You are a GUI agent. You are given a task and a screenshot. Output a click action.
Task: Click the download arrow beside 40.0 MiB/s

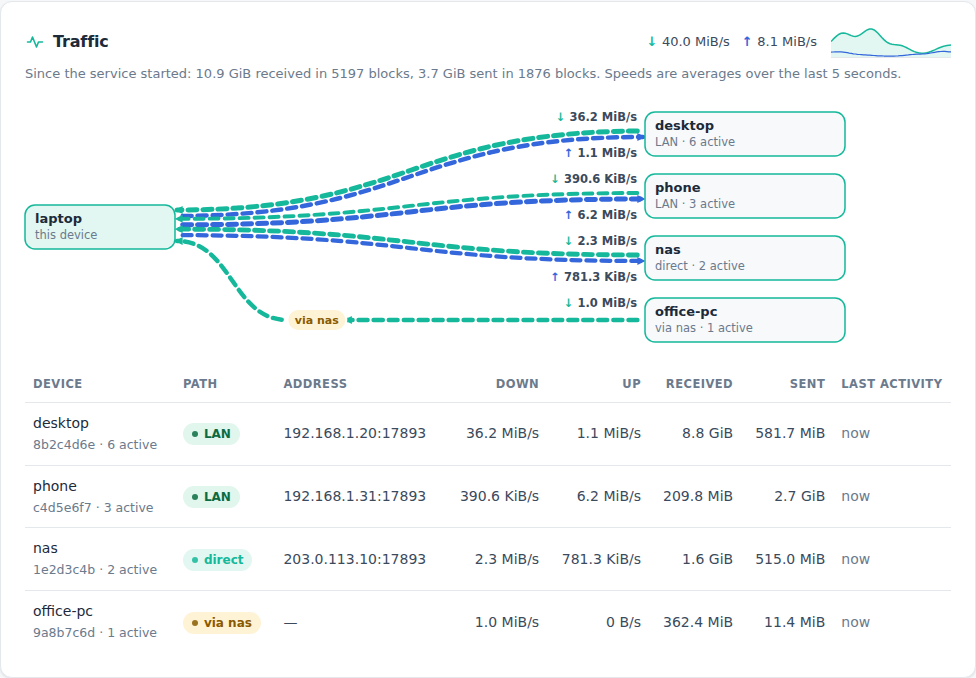click(652, 41)
